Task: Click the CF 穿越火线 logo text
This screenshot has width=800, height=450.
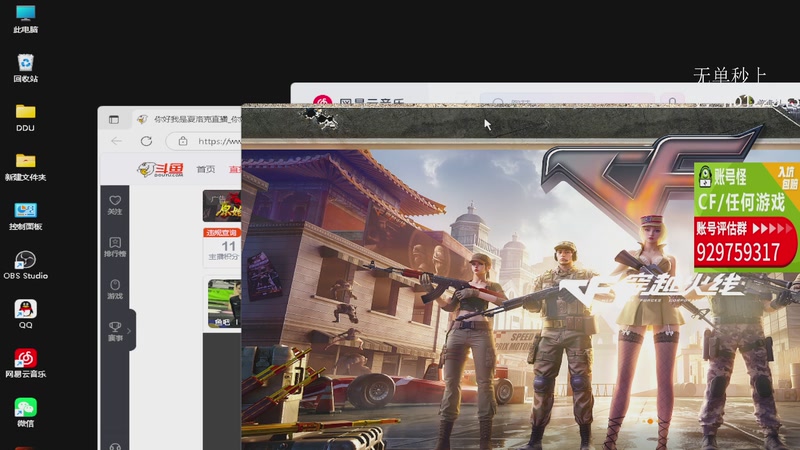Action: 651,287
